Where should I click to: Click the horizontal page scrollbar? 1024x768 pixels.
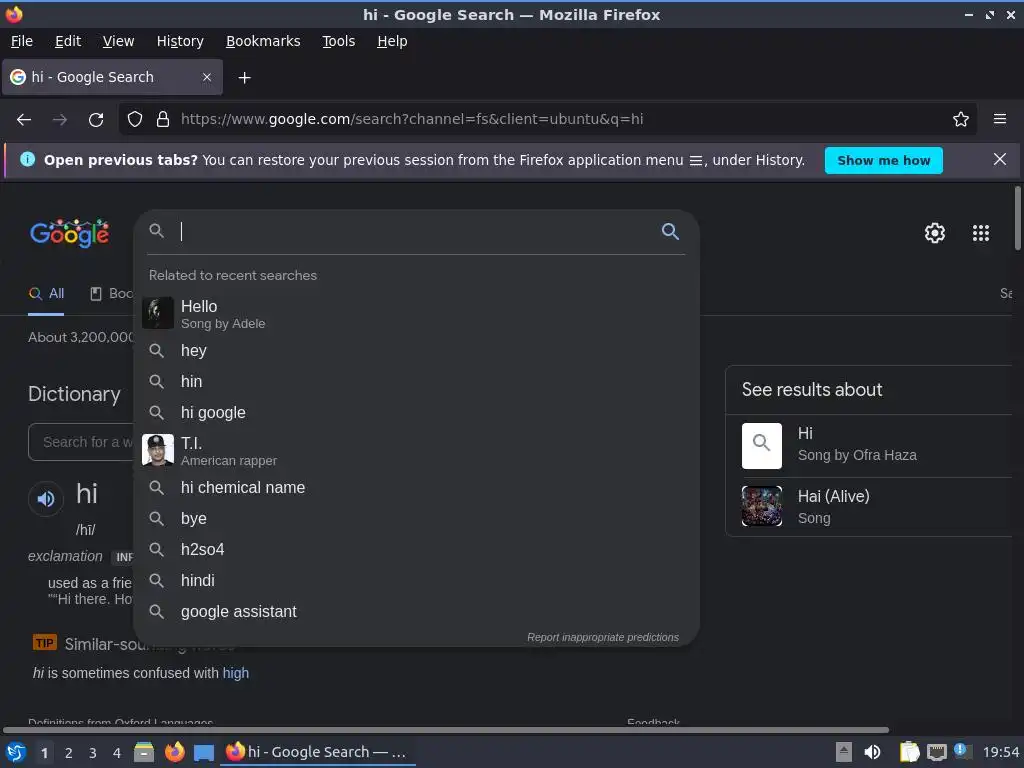pyautogui.click(x=445, y=730)
